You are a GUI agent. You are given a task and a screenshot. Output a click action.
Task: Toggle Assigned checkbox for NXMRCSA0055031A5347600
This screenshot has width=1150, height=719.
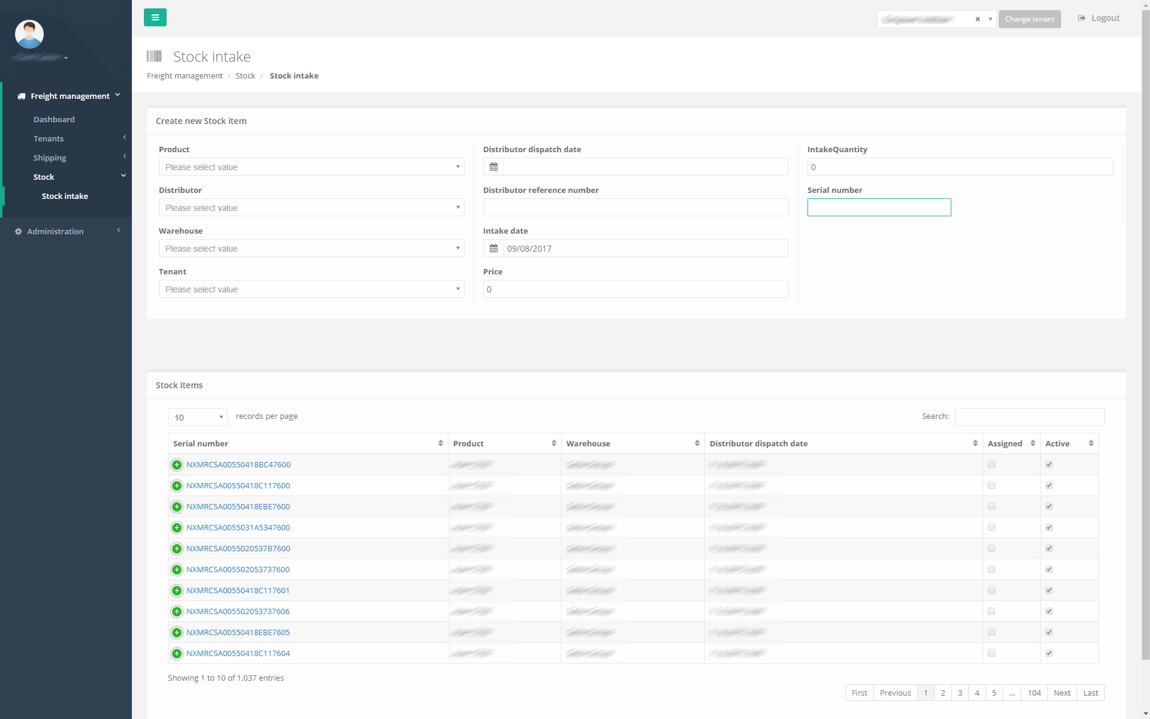pos(992,528)
